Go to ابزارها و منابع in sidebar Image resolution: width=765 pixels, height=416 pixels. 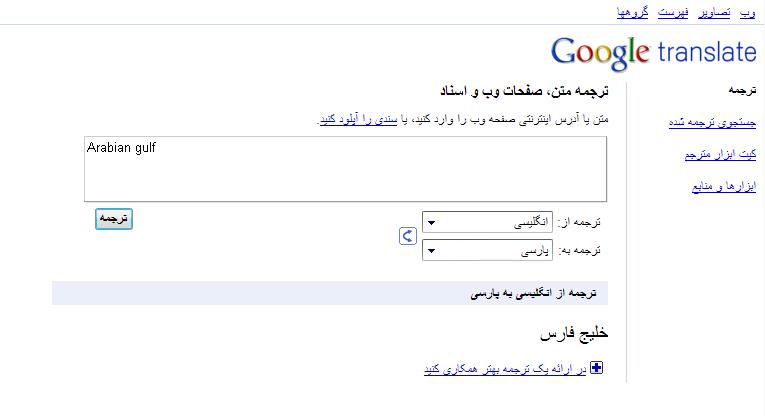pos(723,186)
